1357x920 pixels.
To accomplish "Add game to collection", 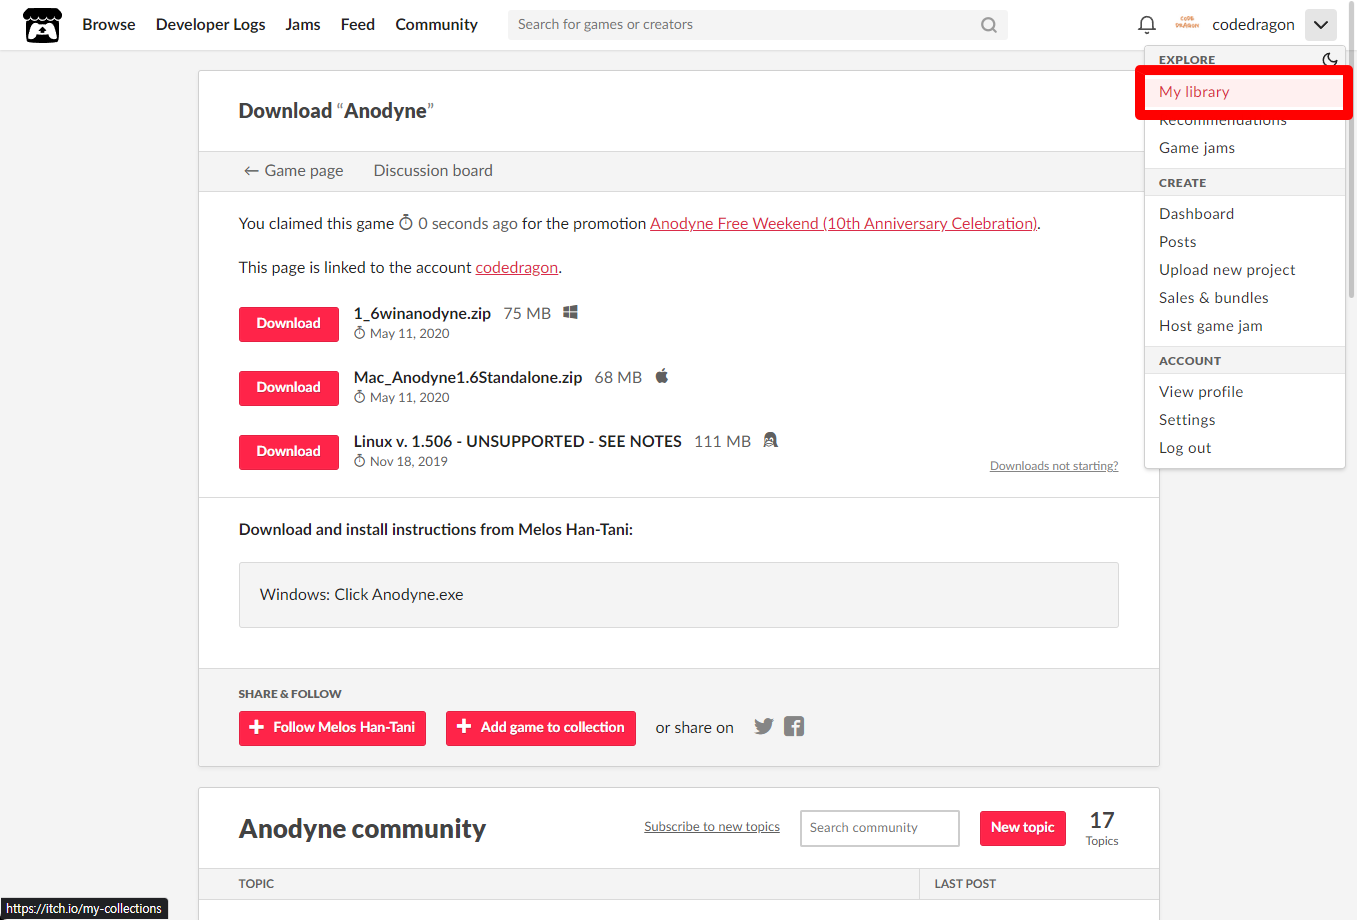I will click(541, 728).
